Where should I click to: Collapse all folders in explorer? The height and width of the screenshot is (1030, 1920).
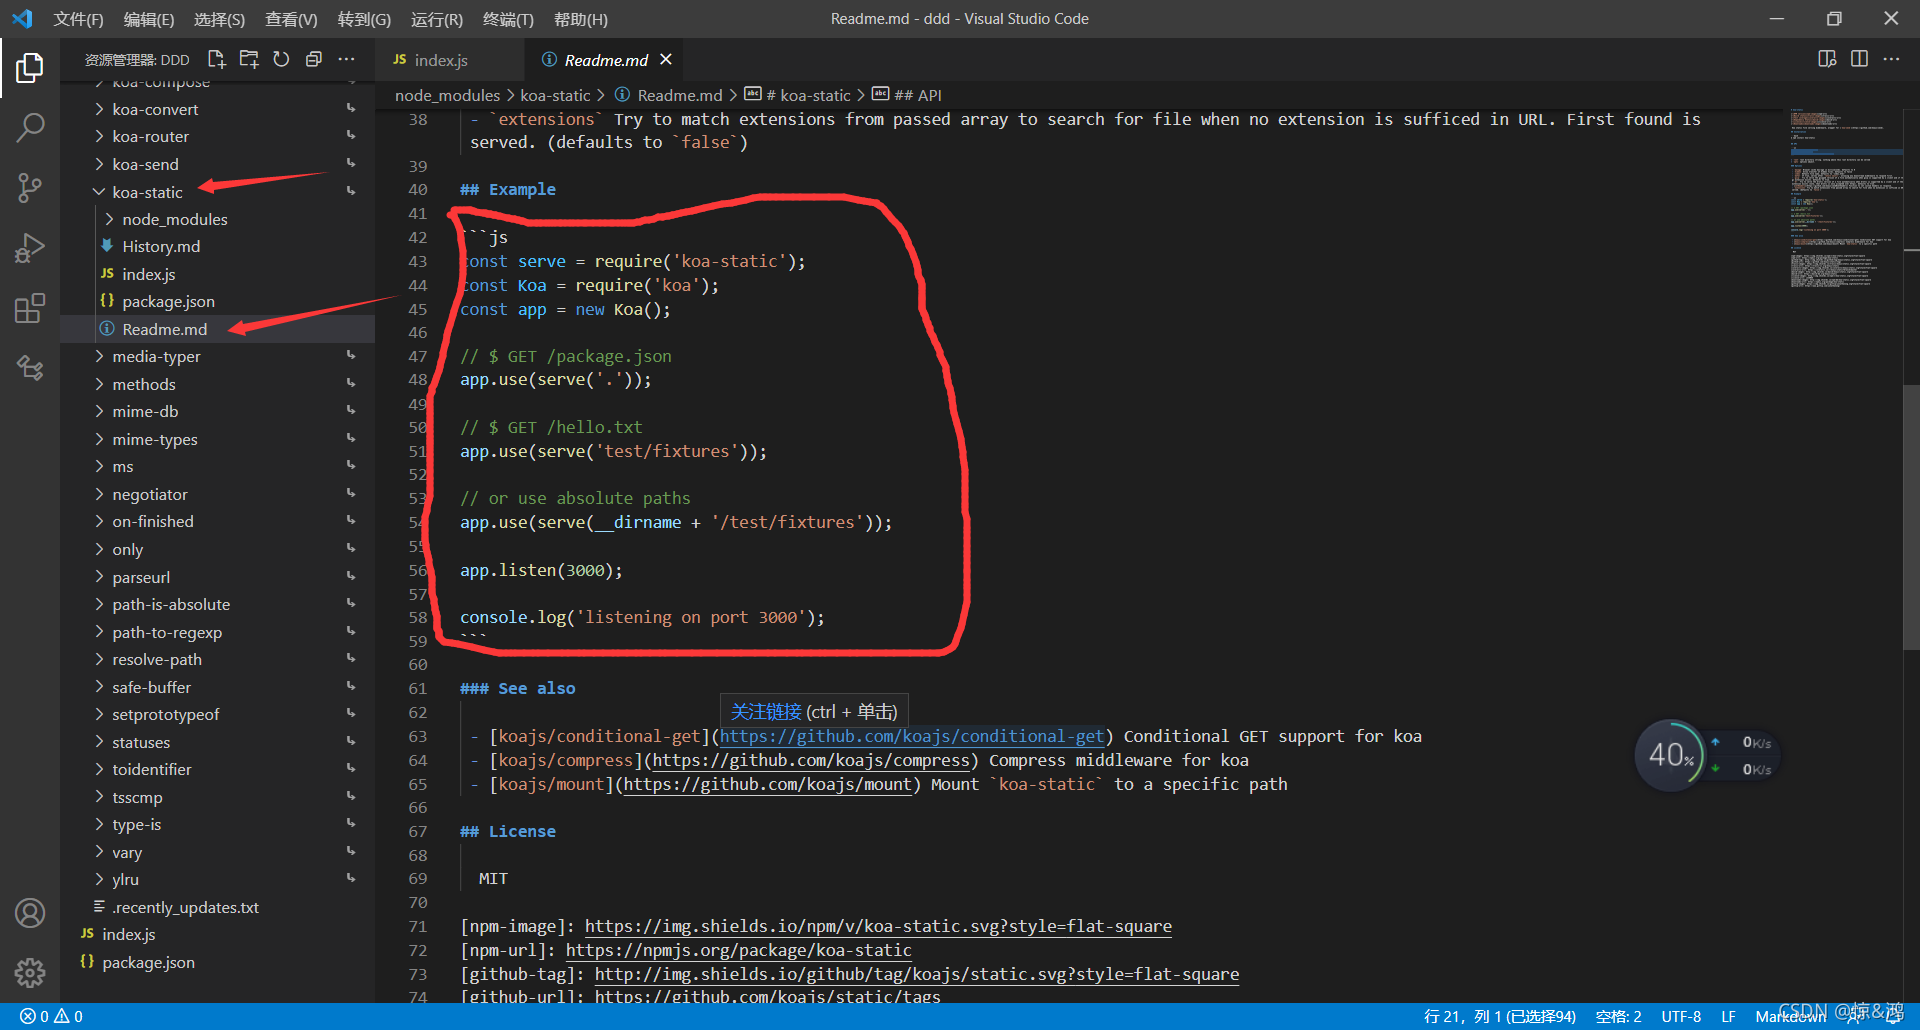313,60
